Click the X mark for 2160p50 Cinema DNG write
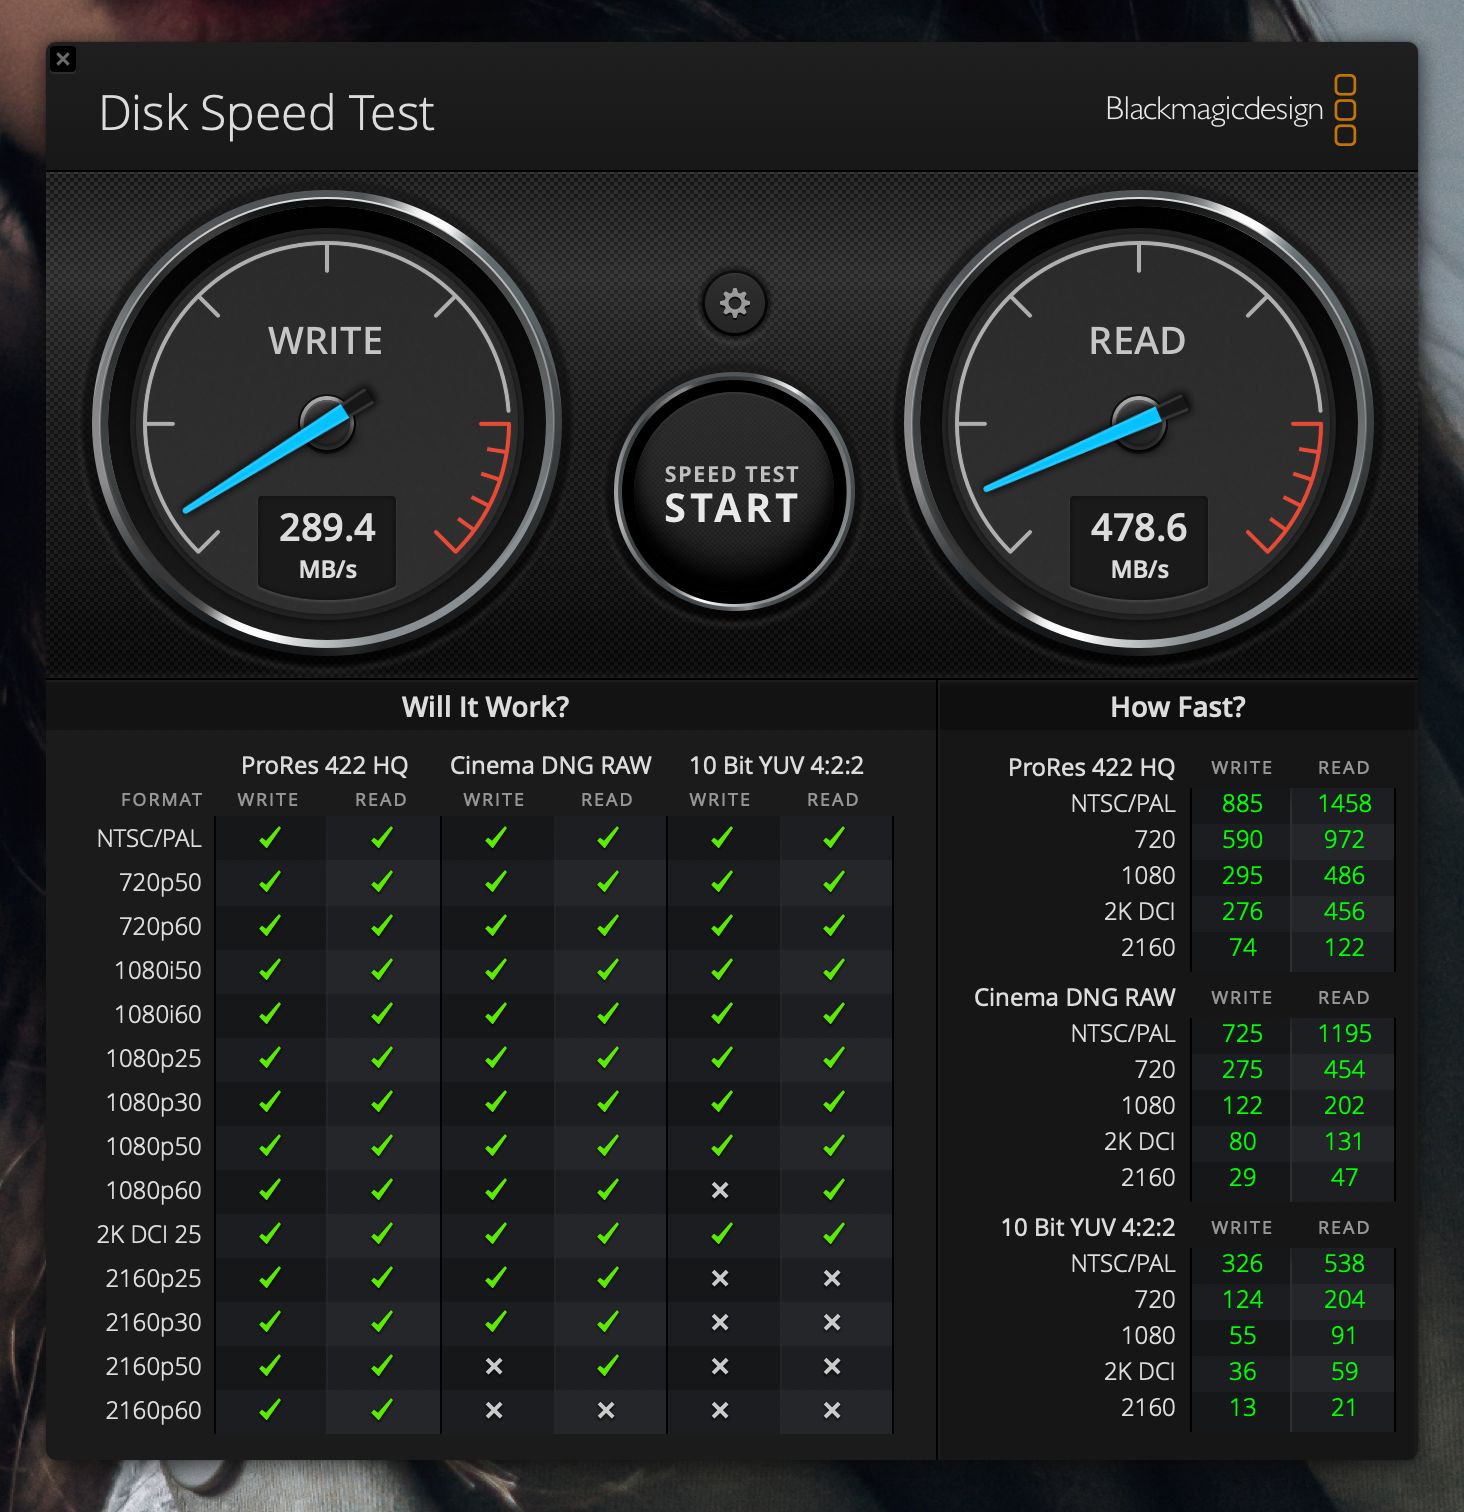 click(494, 1366)
